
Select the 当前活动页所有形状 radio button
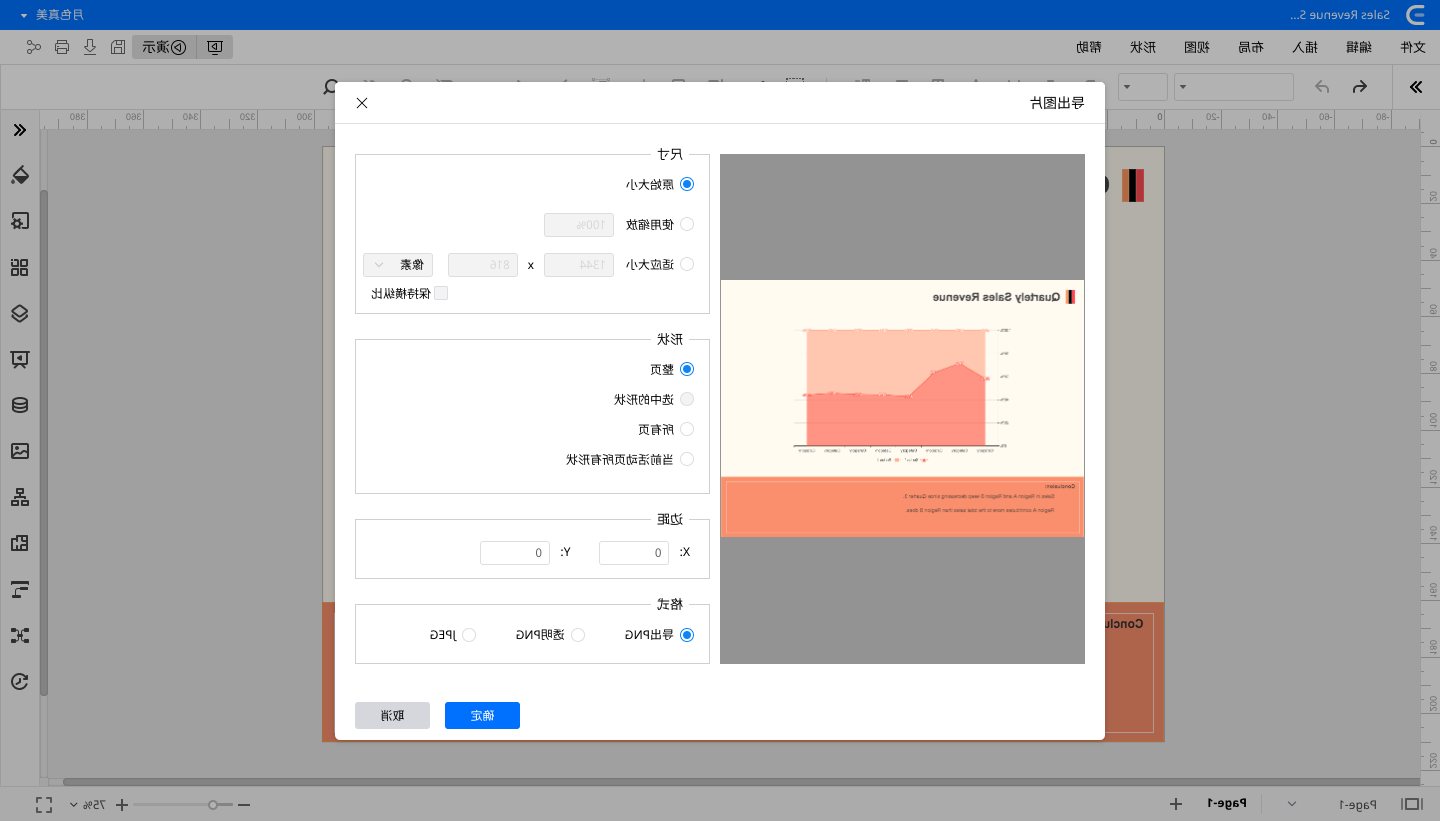687,459
